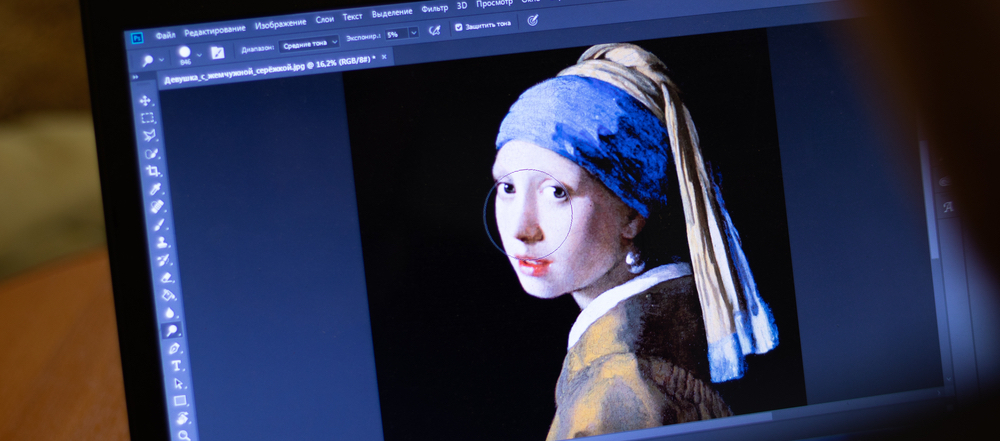Open the Редактирование menu
Image resolution: width=1000 pixels, height=441 pixels.
[215, 29]
